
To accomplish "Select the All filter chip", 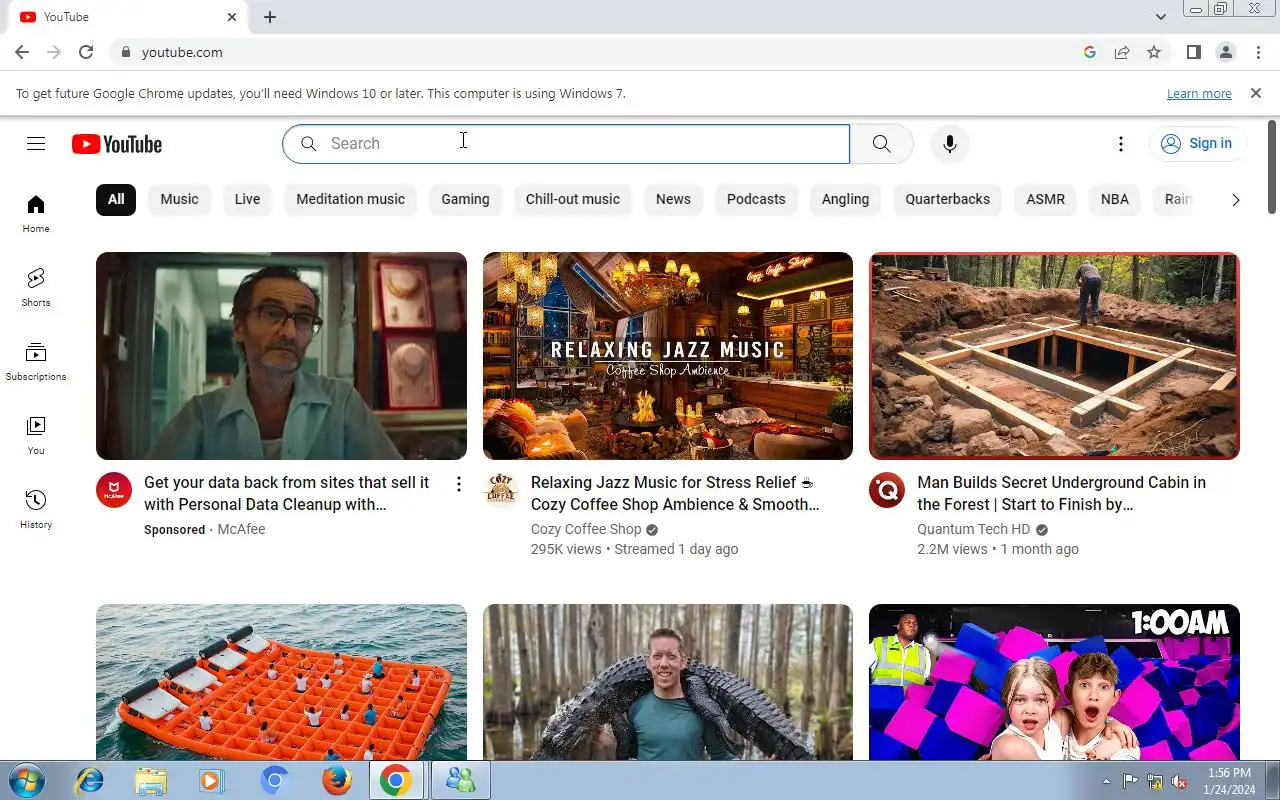I will point(116,199).
